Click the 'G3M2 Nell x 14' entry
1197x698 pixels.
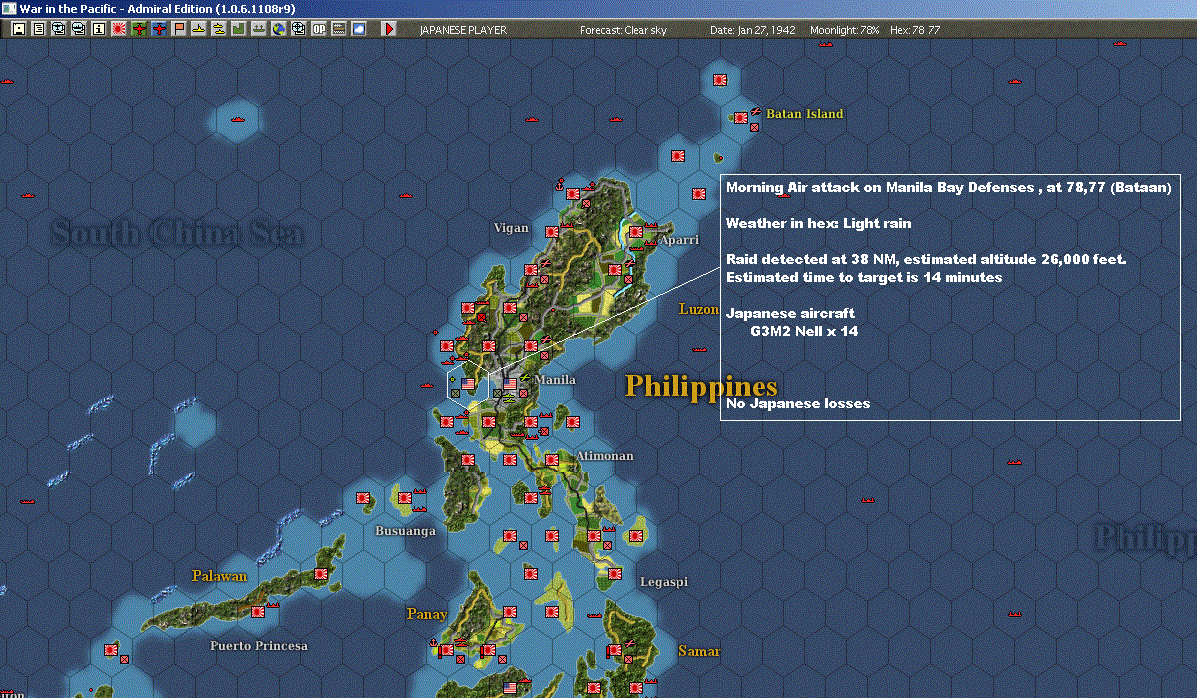coord(804,331)
